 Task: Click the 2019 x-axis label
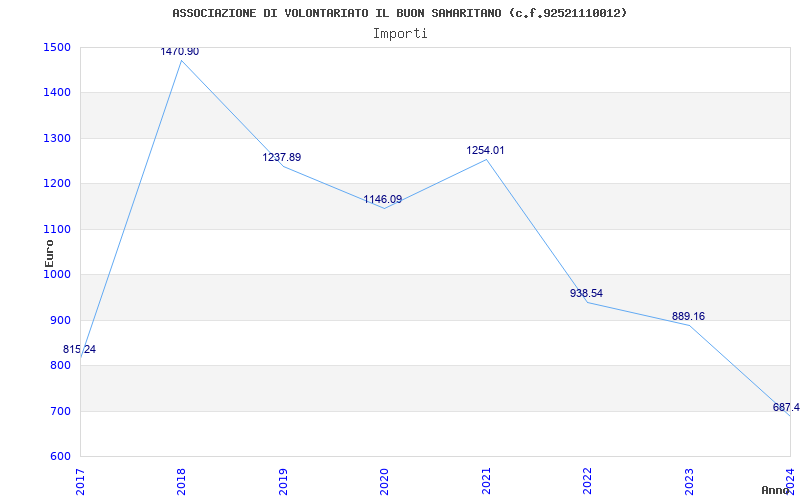click(283, 482)
